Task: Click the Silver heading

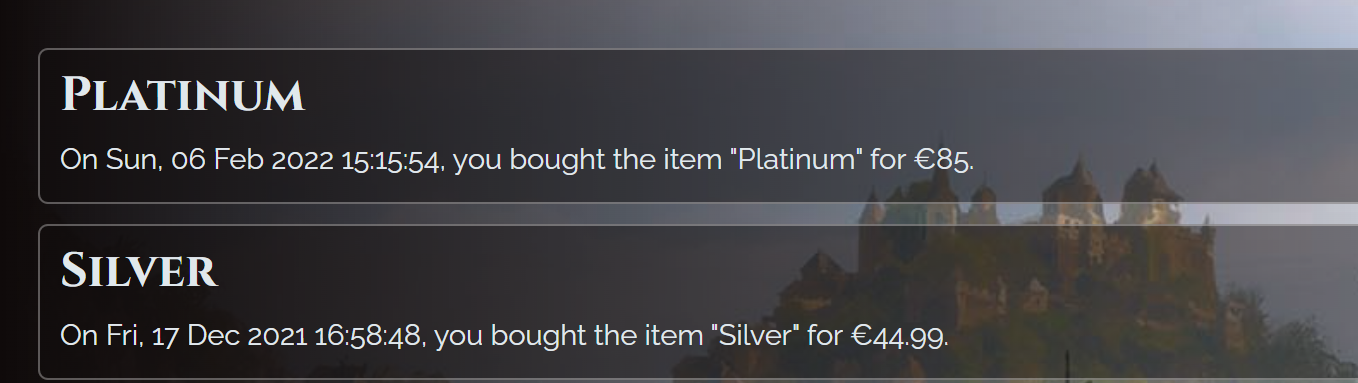Action: click(139, 271)
